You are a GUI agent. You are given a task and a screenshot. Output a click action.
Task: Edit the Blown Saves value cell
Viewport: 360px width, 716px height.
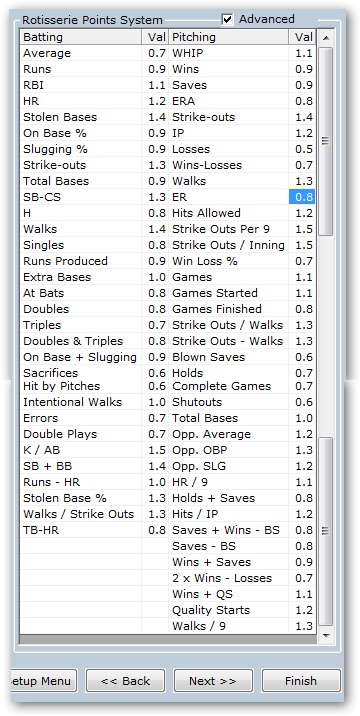[x=302, y=357]
